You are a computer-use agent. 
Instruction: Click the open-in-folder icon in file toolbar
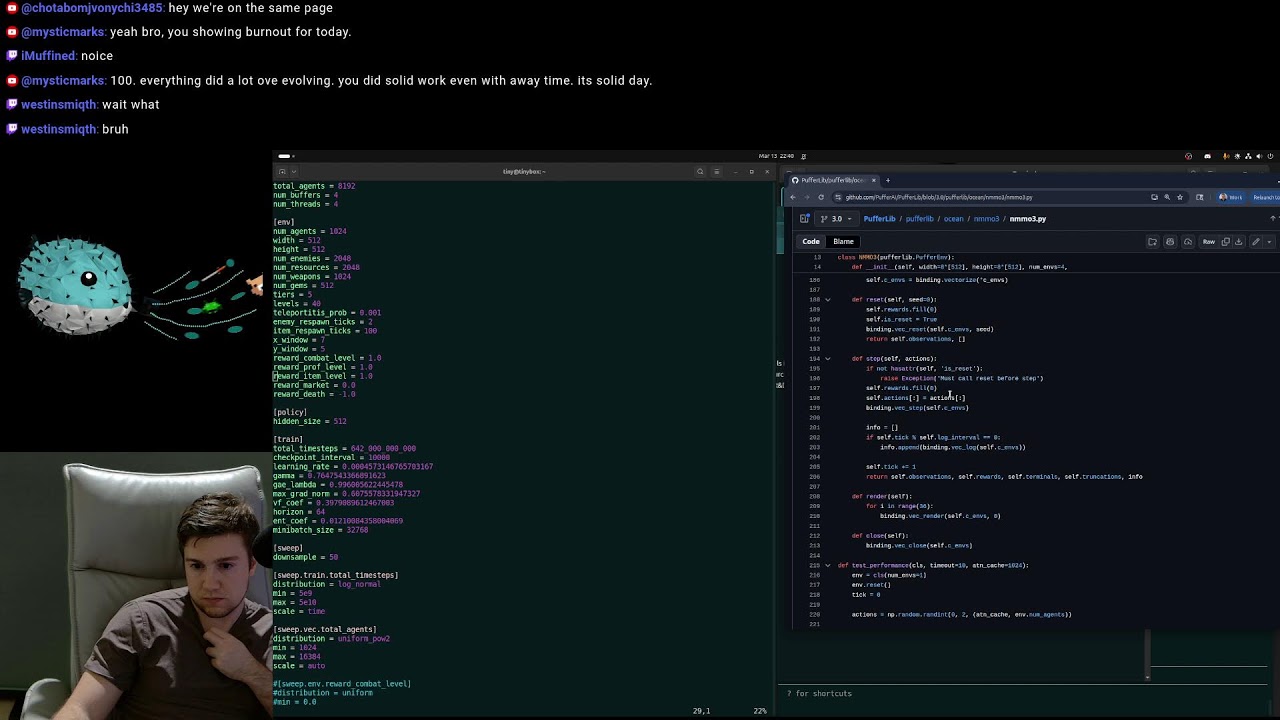point(1153,242)
